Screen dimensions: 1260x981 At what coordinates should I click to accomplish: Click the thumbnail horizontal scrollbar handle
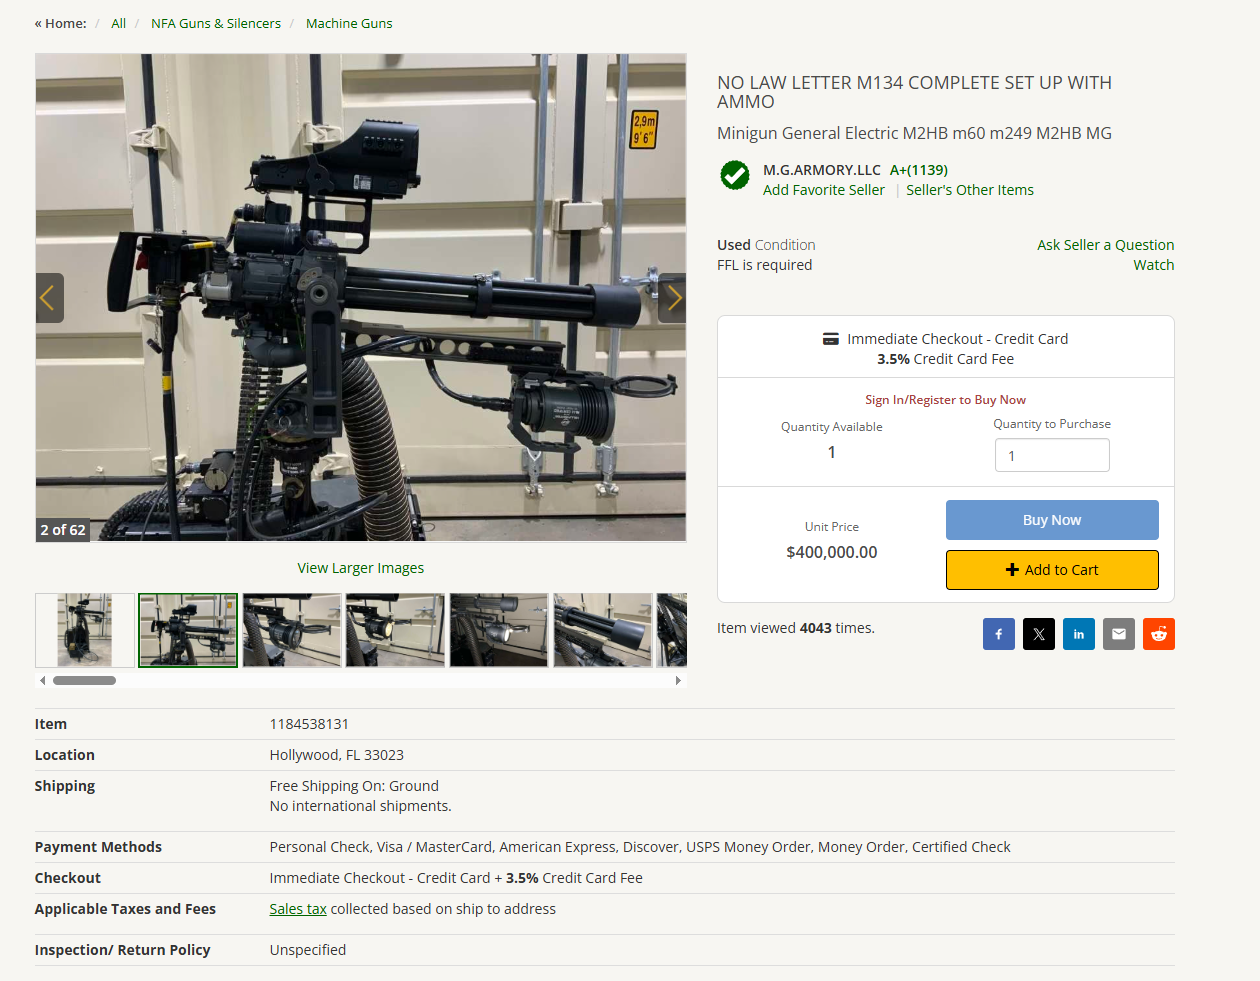point(84,680)
